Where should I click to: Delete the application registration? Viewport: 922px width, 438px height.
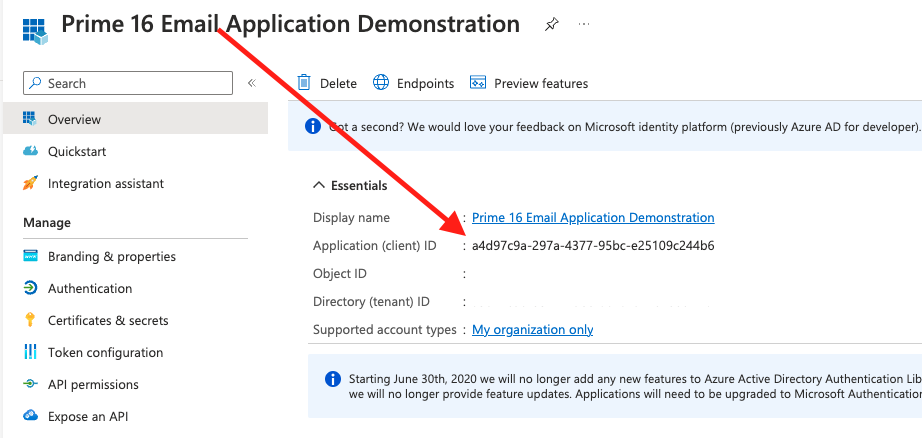[327, 83]
